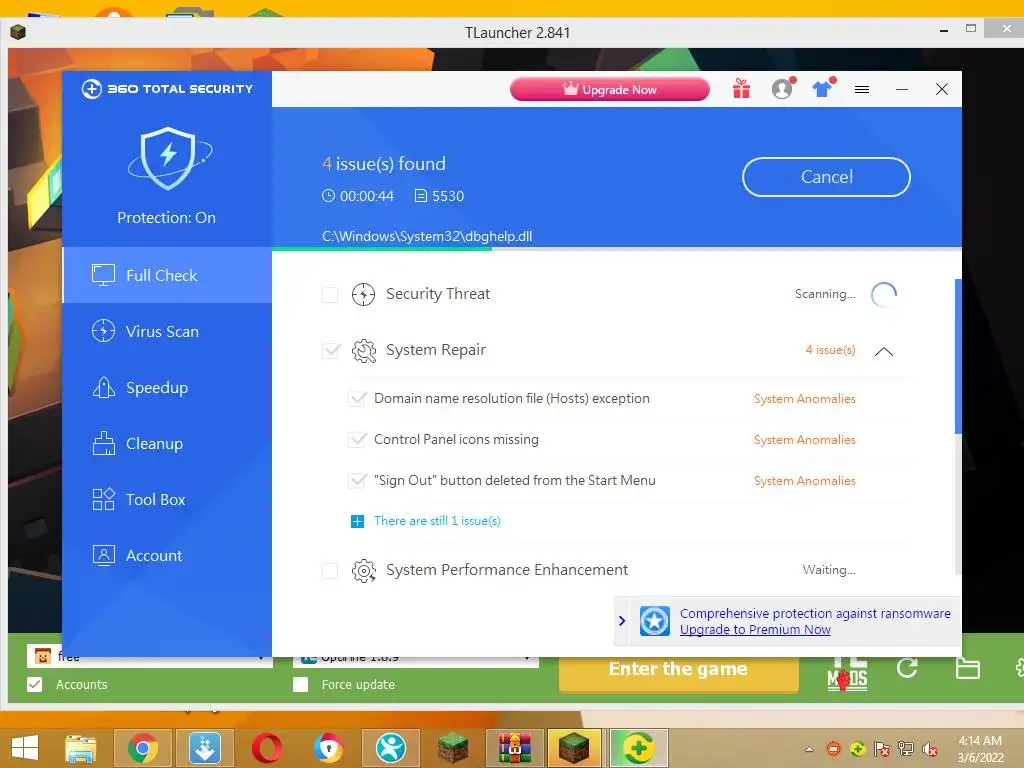Toggle the System Repair checkbox
This screenshot has height=768, width=1024.
[x=331, y=351]
